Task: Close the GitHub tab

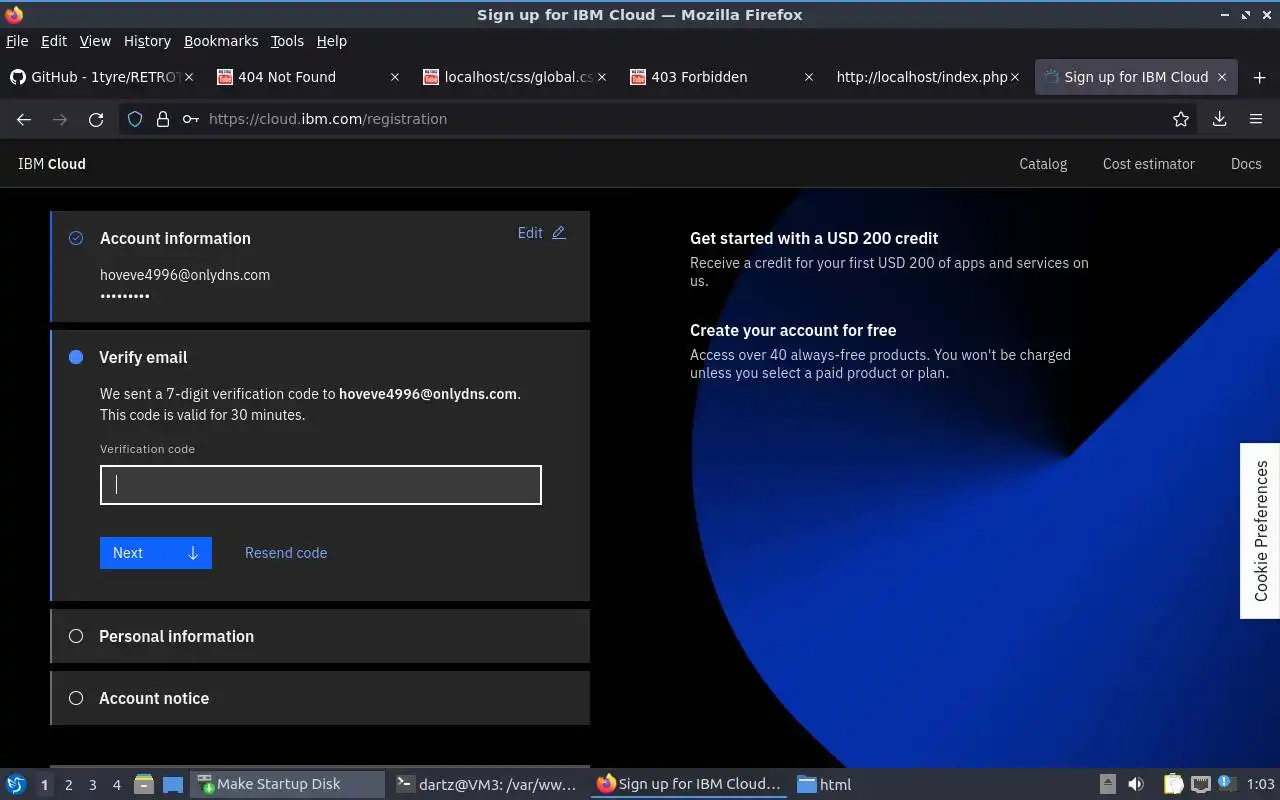Action: pyautogui.click(x=189, y=77)
